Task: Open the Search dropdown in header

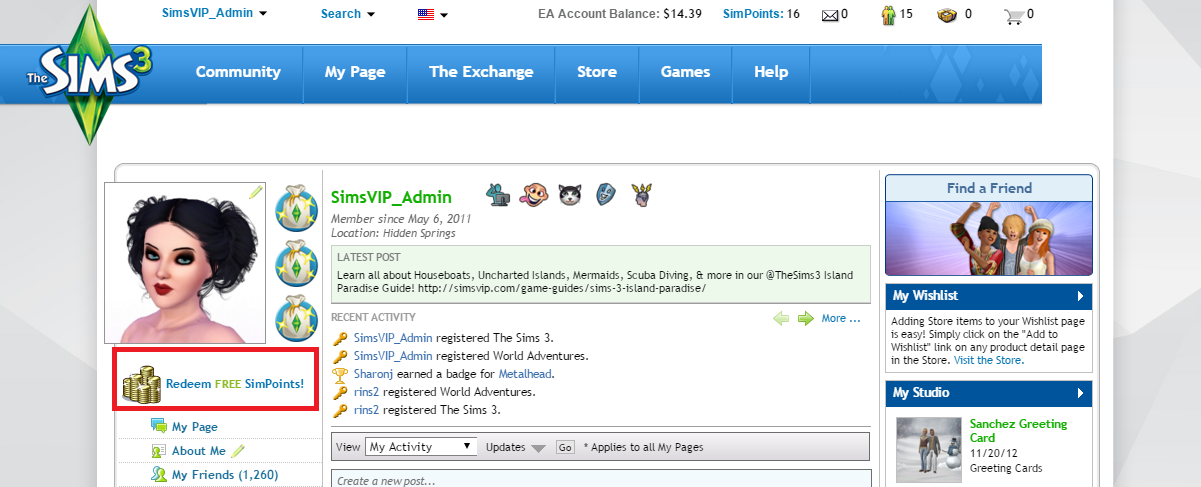Action: pyautogui.click(x=348, y=14)
